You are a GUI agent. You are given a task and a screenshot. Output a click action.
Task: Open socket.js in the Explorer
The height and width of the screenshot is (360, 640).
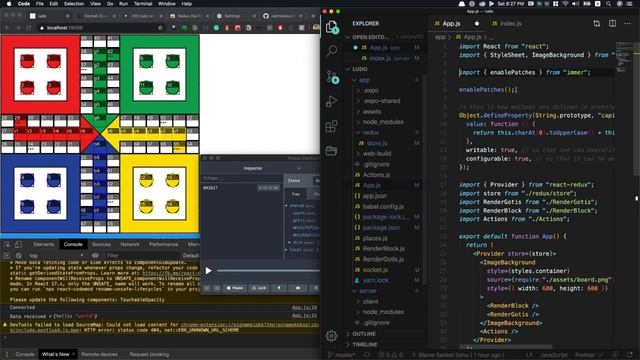[x=375, y=270]
